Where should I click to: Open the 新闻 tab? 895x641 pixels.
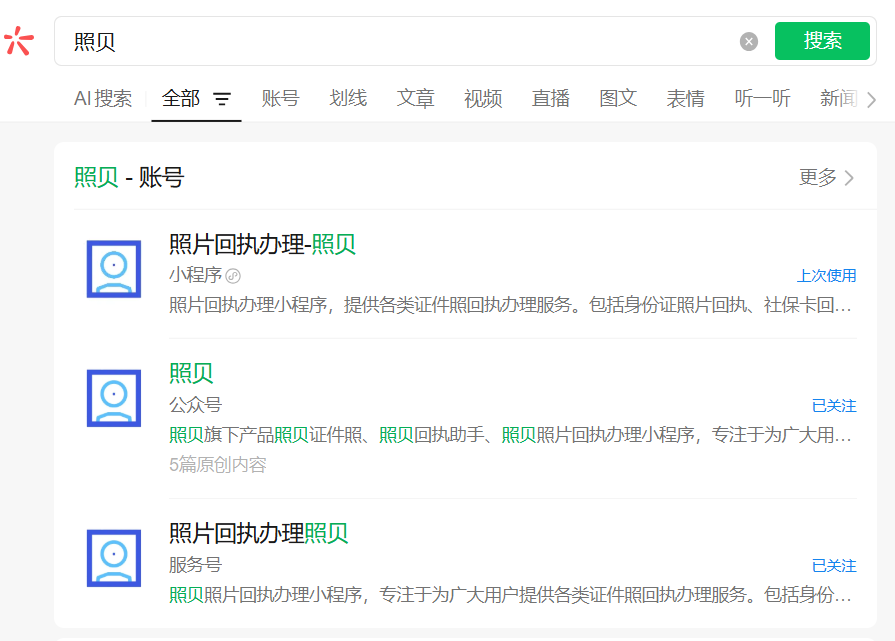coord(838,98)
